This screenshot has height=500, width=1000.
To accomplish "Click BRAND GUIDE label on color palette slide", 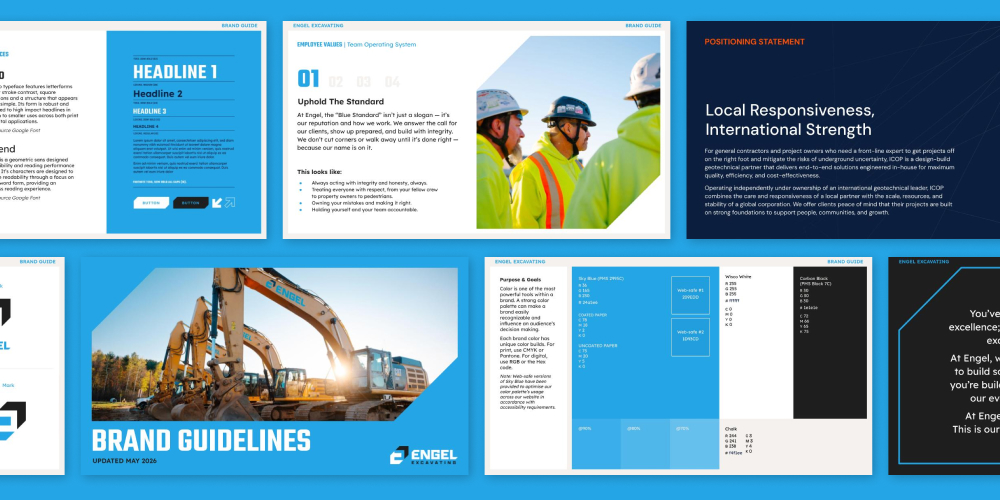I will point(845,261).
